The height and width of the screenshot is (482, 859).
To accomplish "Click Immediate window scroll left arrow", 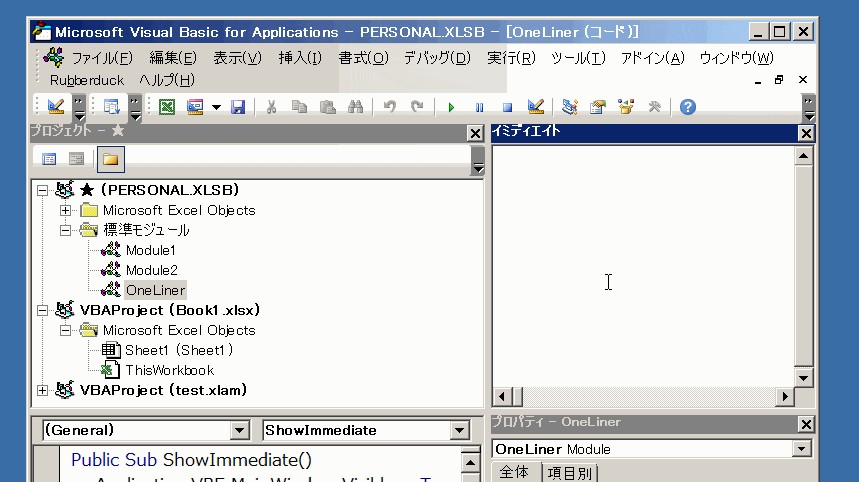I will click(502, 396).
